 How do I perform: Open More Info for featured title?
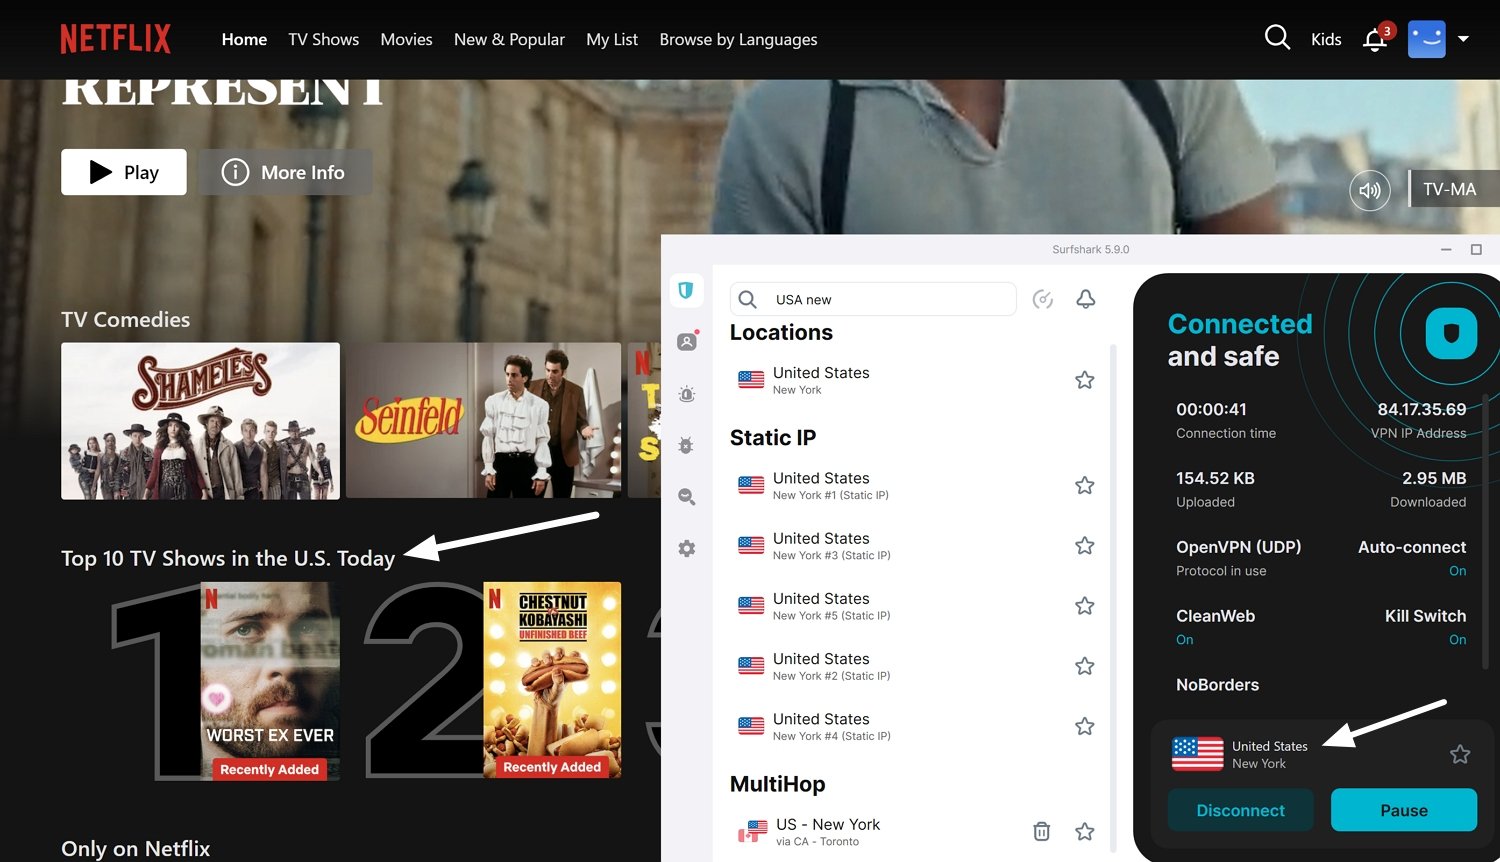pyautogui.click(x=285, y=172)
